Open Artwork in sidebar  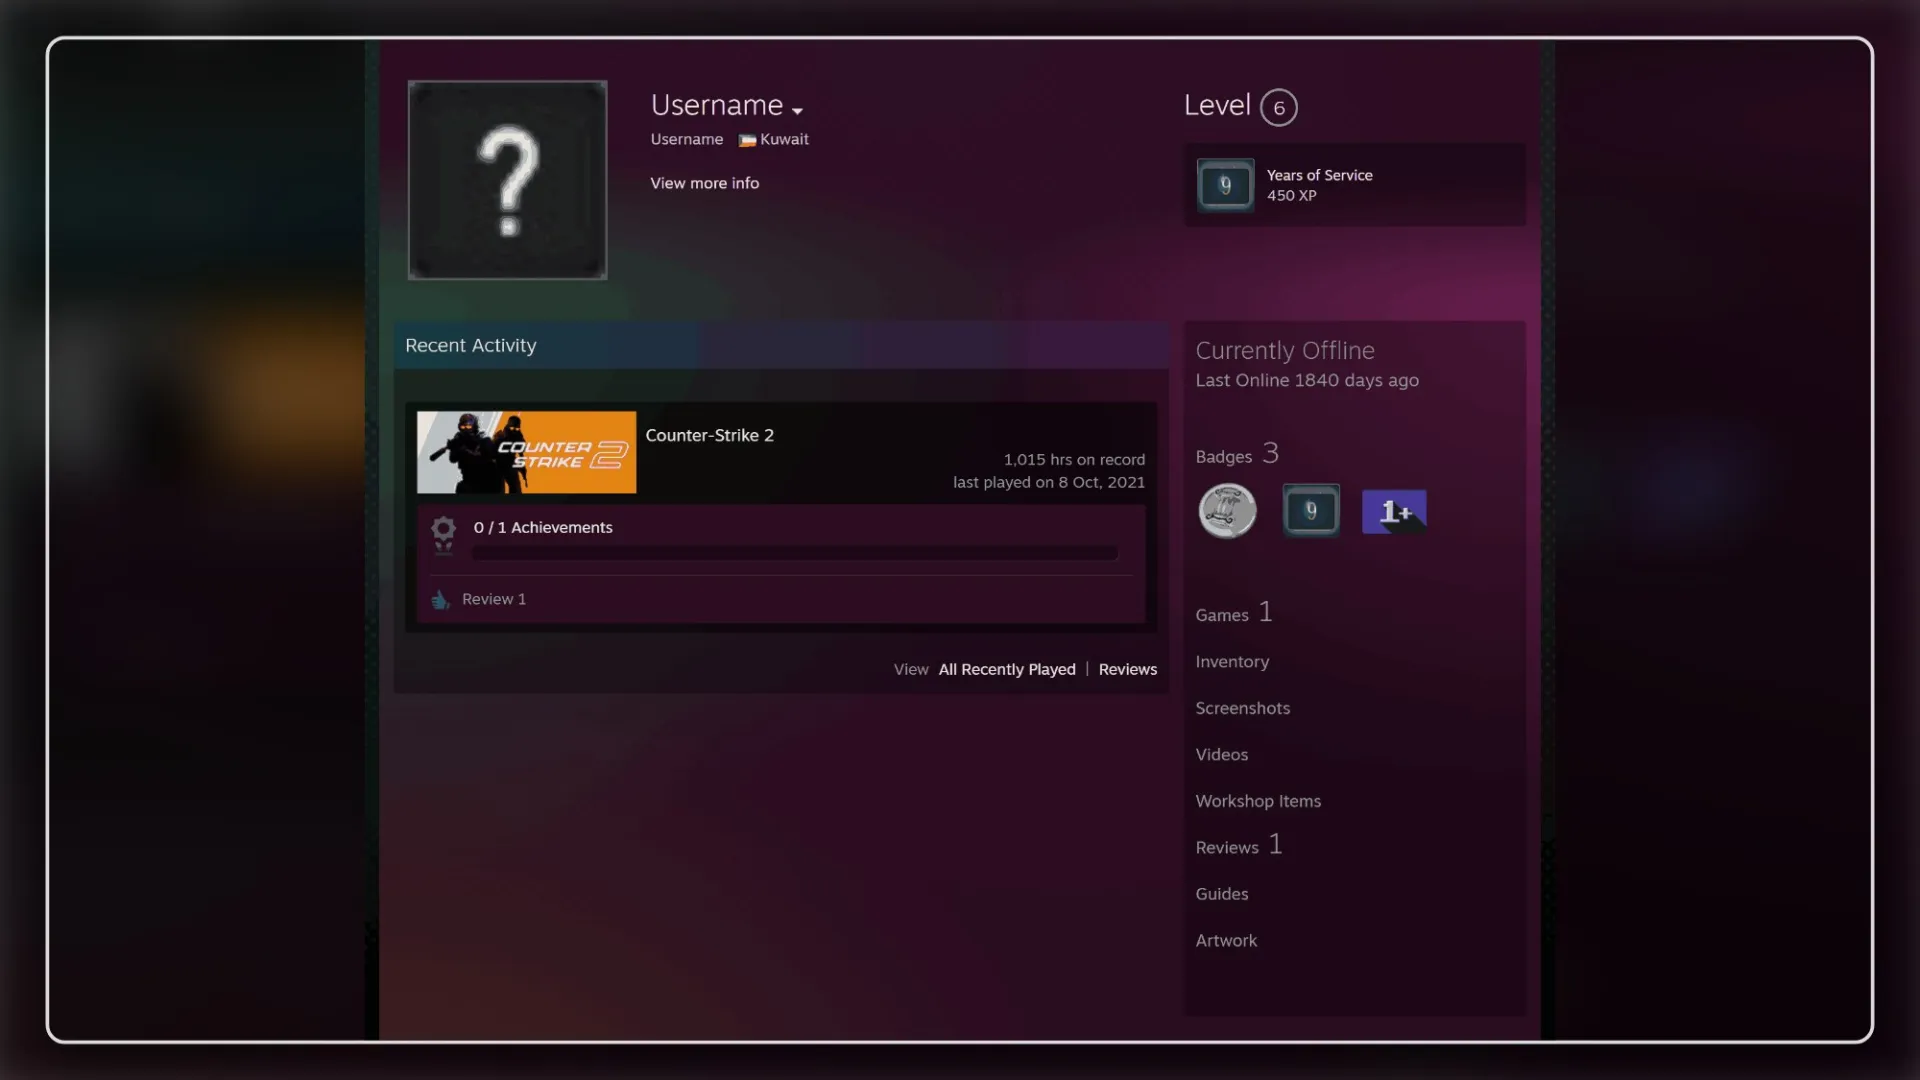click(1226, 940)
